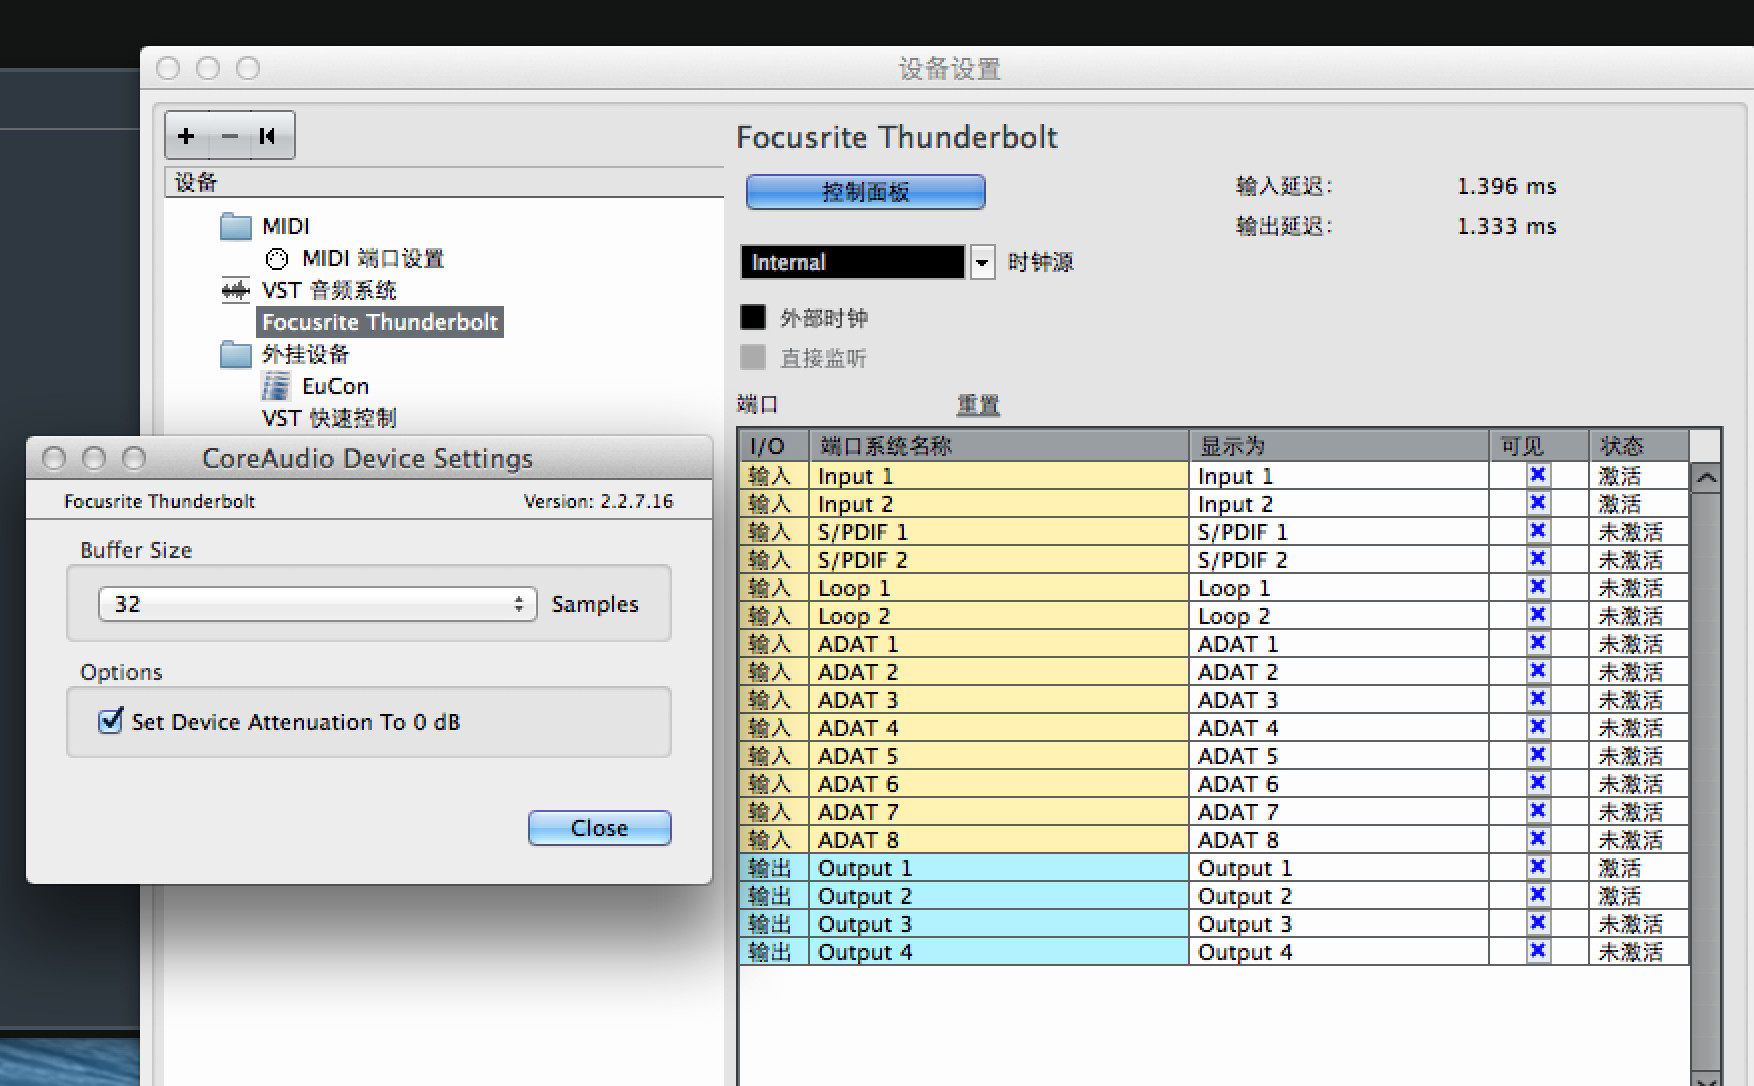Click the reset device list icon
The width and height of the screenshot is (1754, 1086).
(x=268, y=136)
